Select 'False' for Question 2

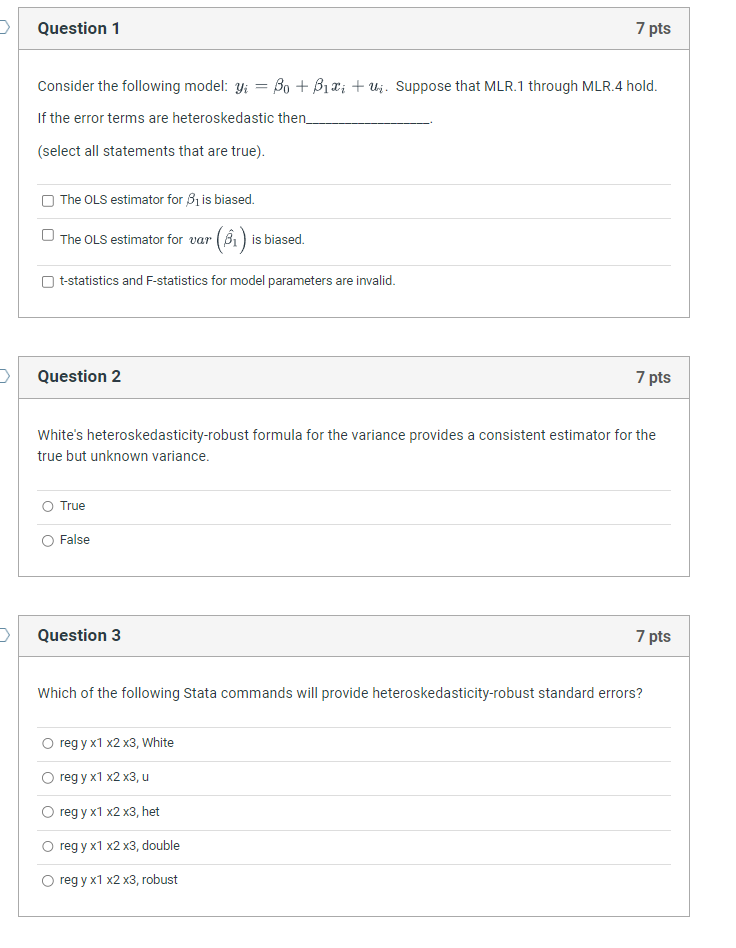click(x=48, y=540)
